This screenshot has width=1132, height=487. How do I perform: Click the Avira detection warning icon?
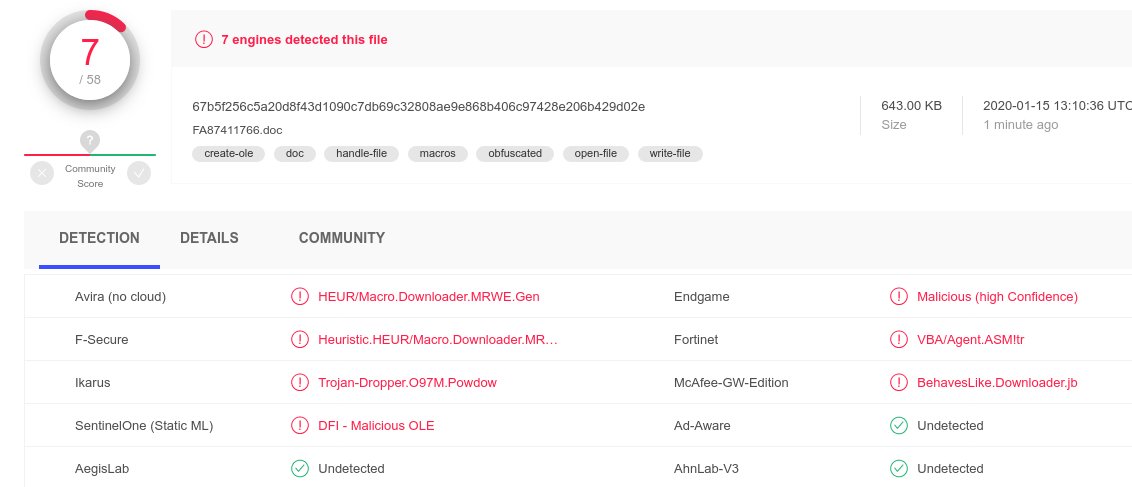pyautogui.click(x=300, y=297)
